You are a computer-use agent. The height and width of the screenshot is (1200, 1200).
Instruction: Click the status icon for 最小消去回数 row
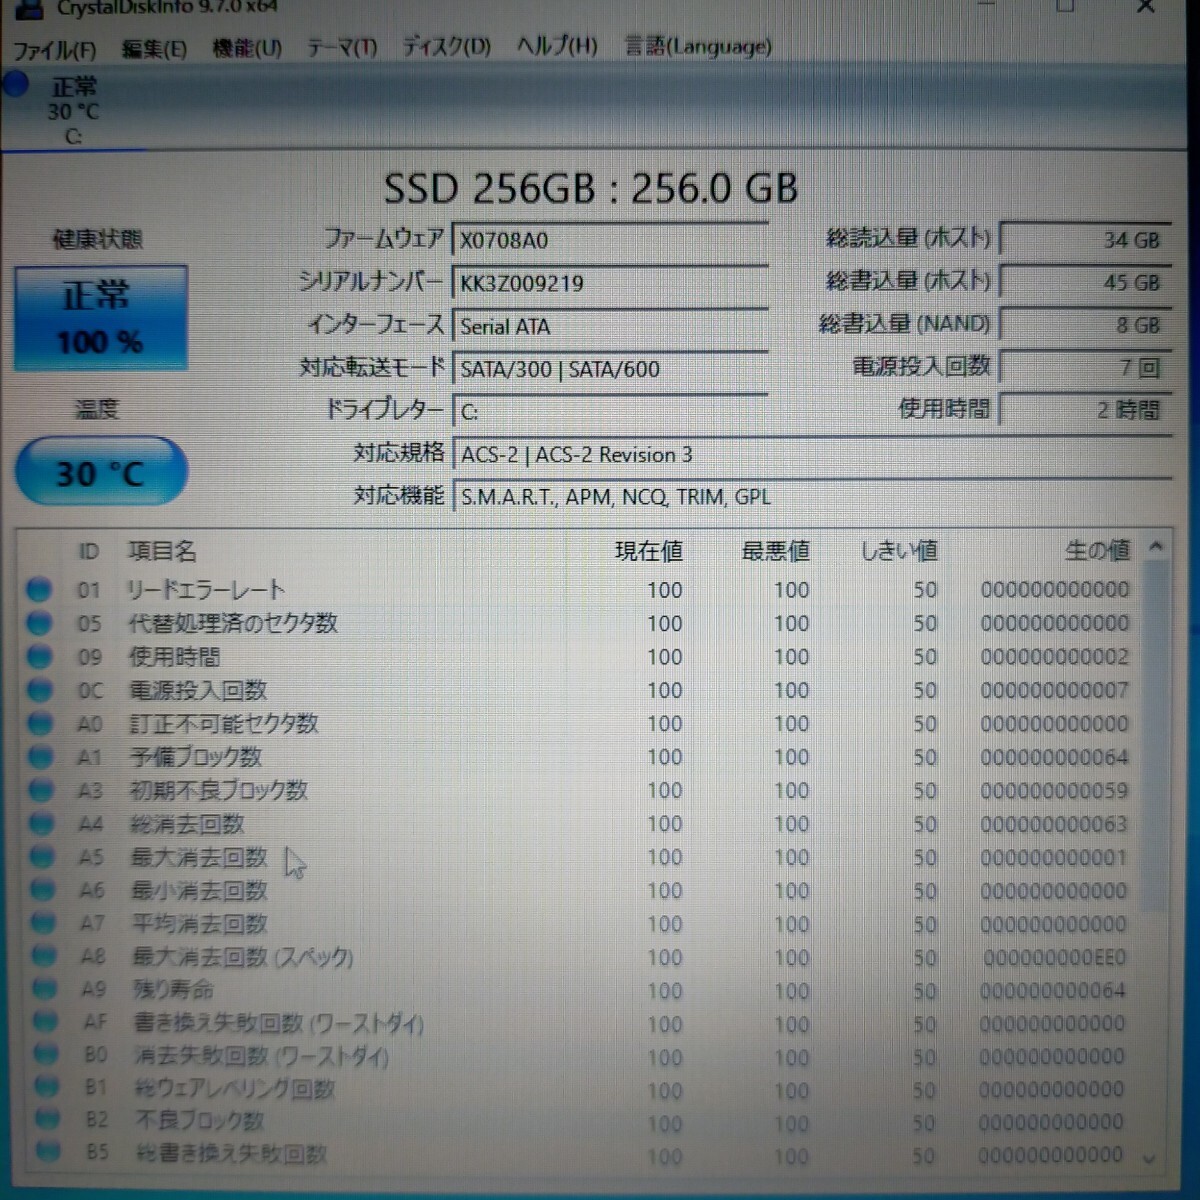tap(43, 890)
